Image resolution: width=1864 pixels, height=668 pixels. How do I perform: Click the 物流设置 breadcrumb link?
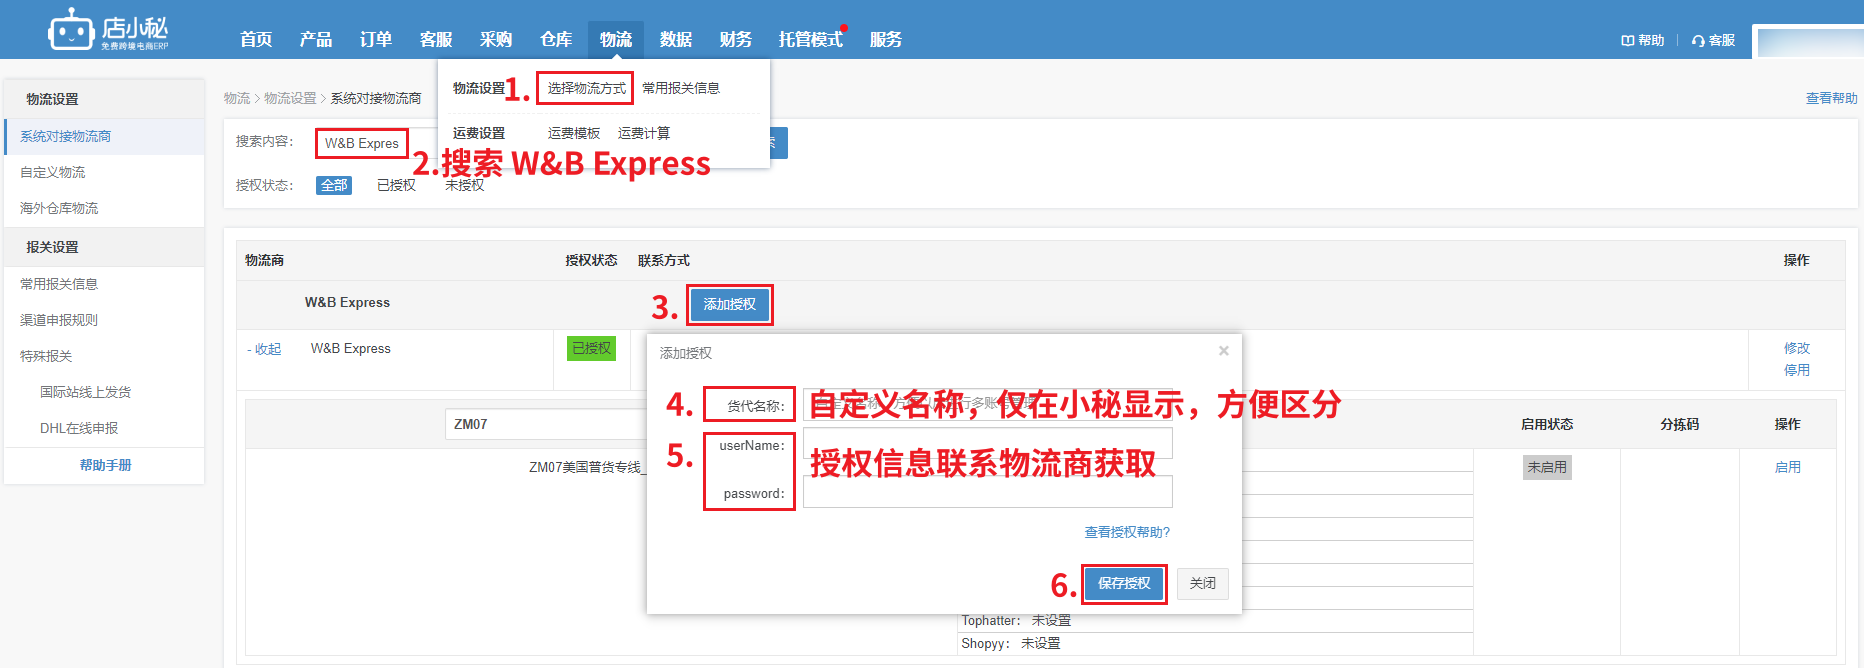click(290, 98)
